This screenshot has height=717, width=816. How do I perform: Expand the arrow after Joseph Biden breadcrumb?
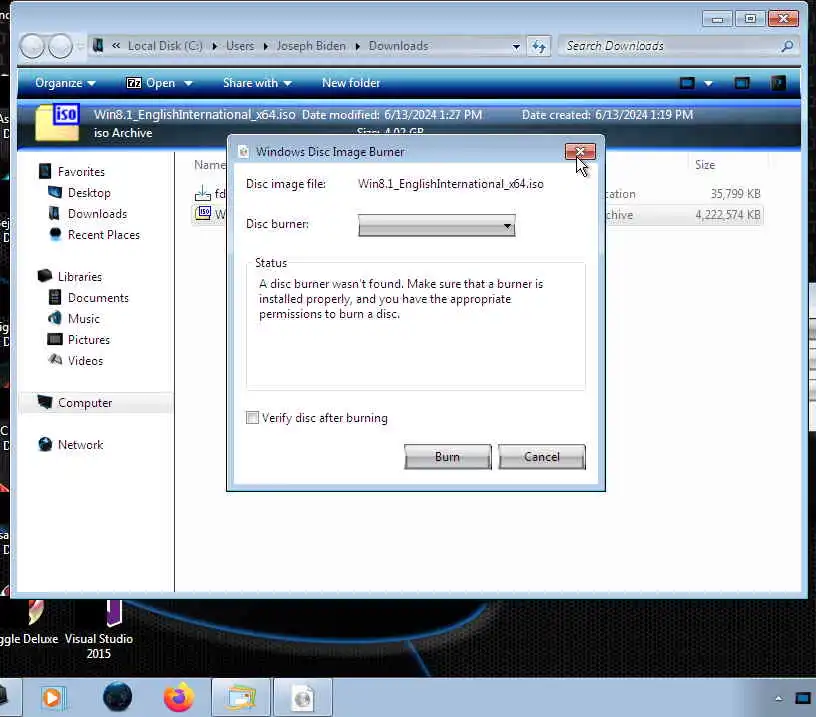[358, 46]
